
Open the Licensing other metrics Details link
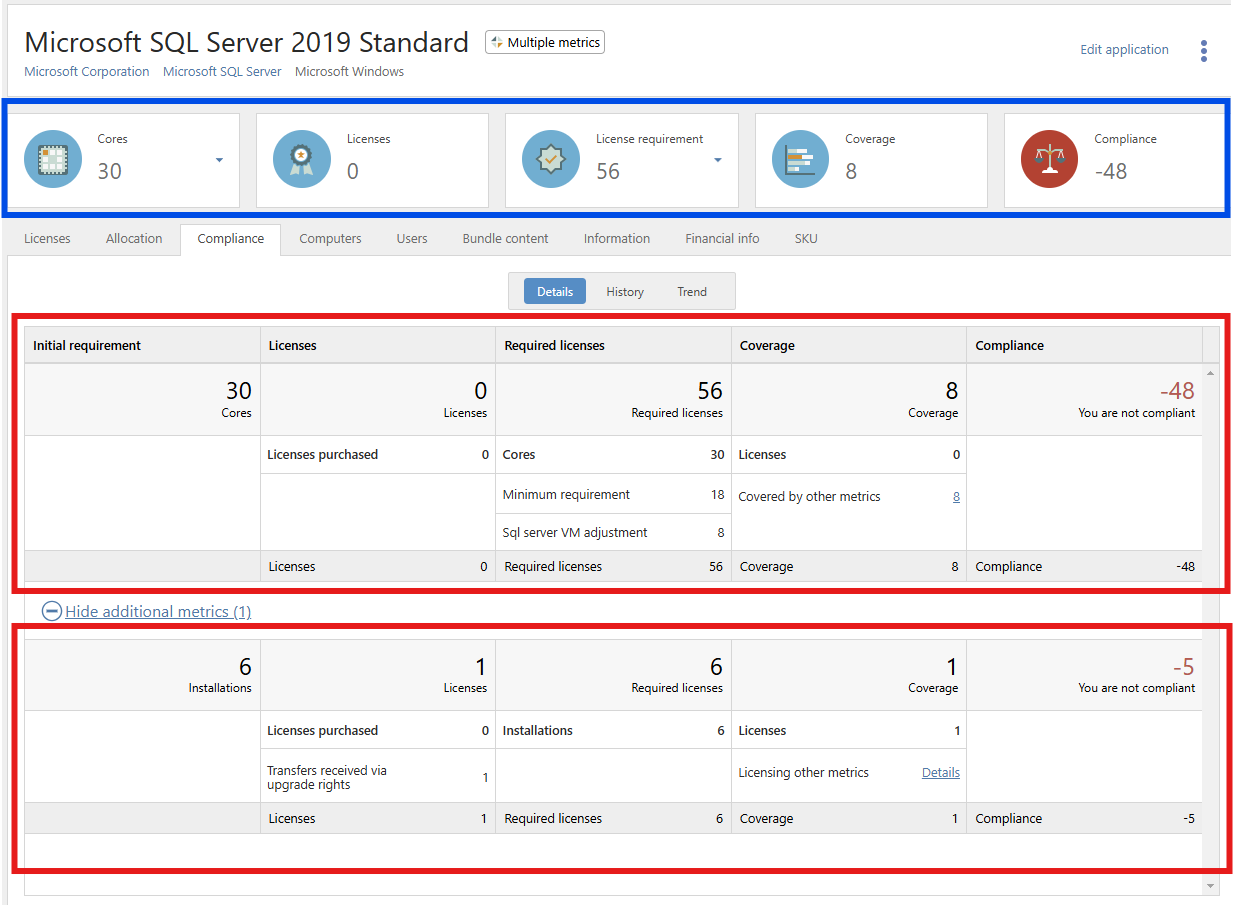(x=941, y=772)
